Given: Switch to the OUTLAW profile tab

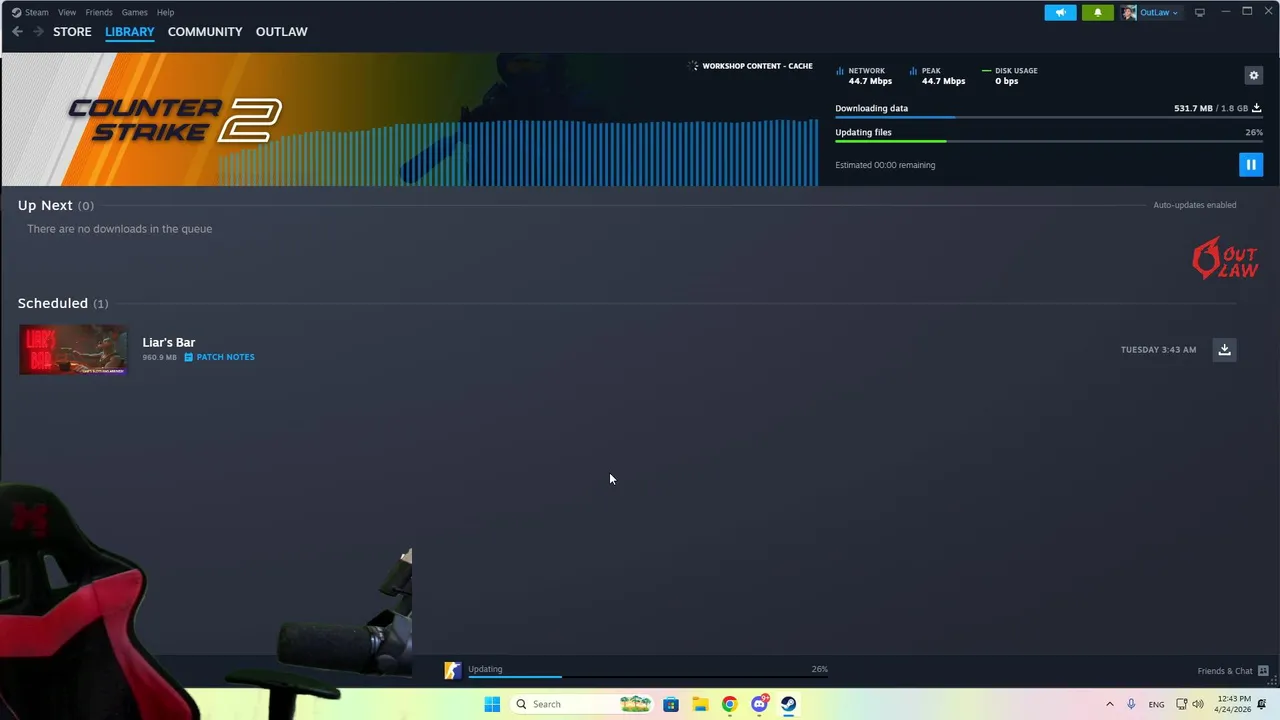Looking at the screenshot, I should (281, 32).
